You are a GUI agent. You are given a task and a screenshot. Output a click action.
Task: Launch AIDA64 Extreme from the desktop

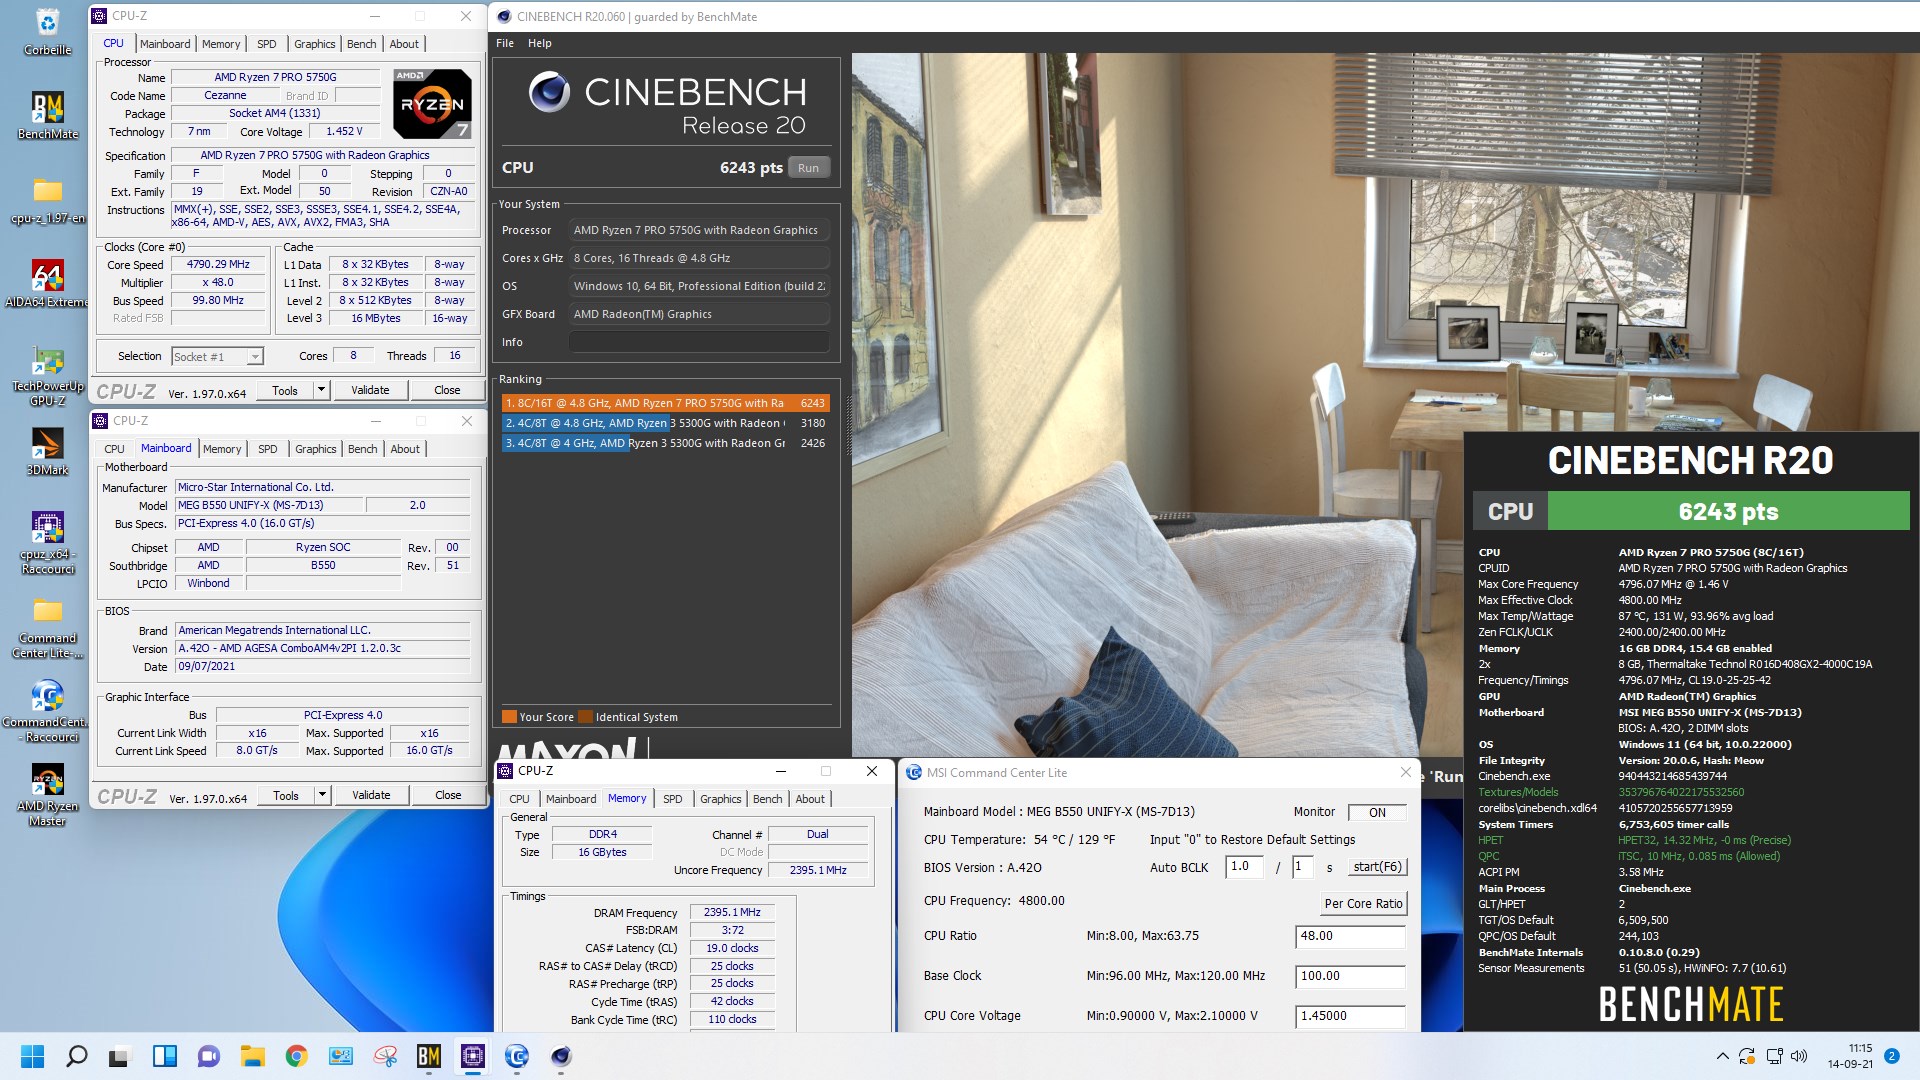click(47, 284)
